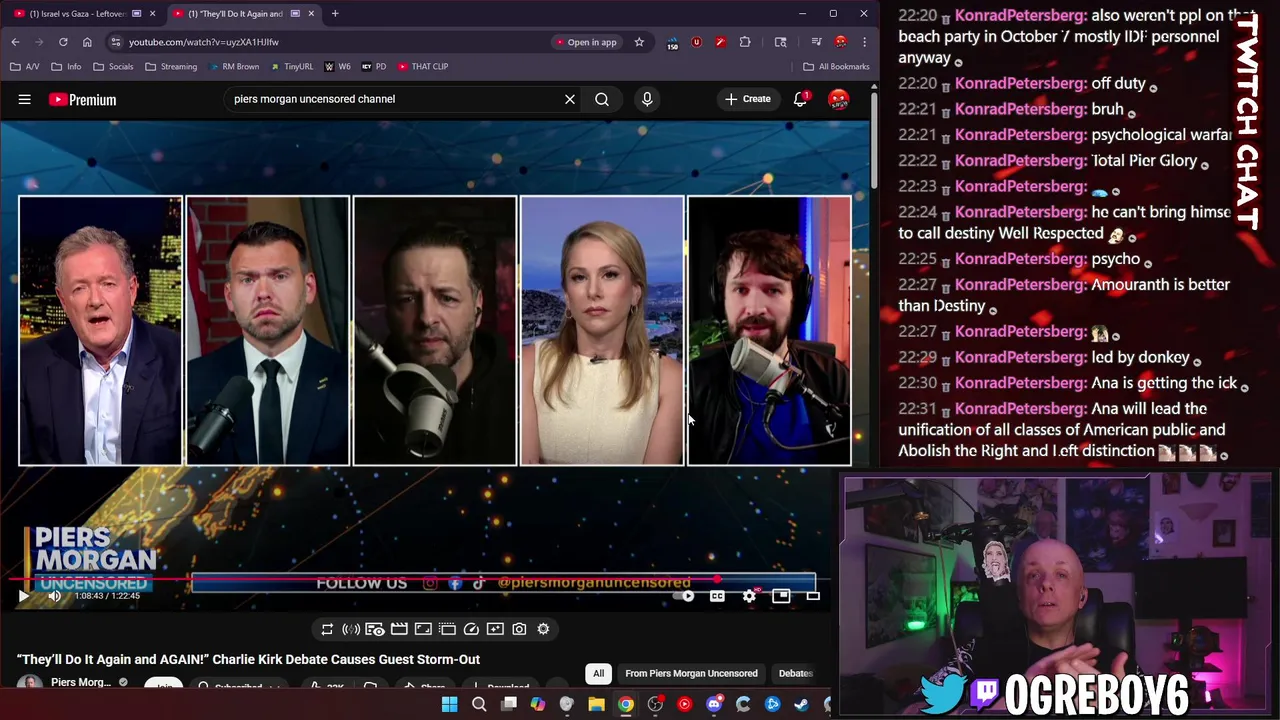Open Chrome three-dot menu
The width and height of the screenshot is (1280, 720).
click(864, 42)
